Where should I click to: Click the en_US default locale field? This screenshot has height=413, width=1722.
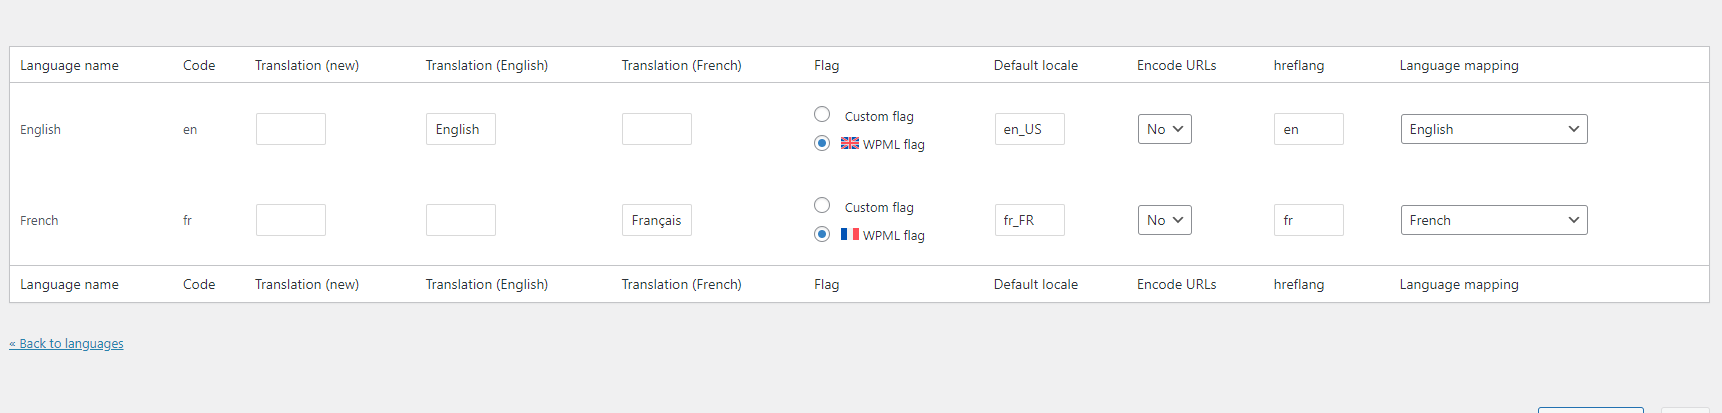[1030, 129]
